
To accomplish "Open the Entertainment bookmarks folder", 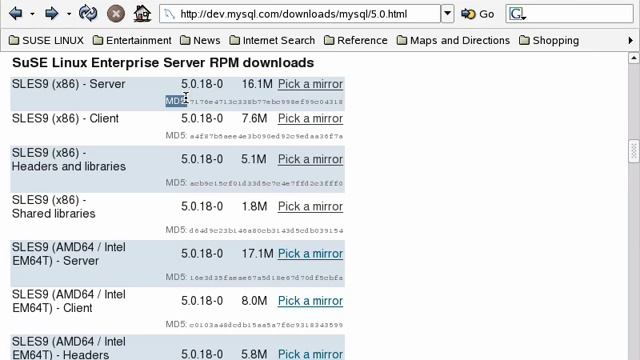I will point(132,40).
